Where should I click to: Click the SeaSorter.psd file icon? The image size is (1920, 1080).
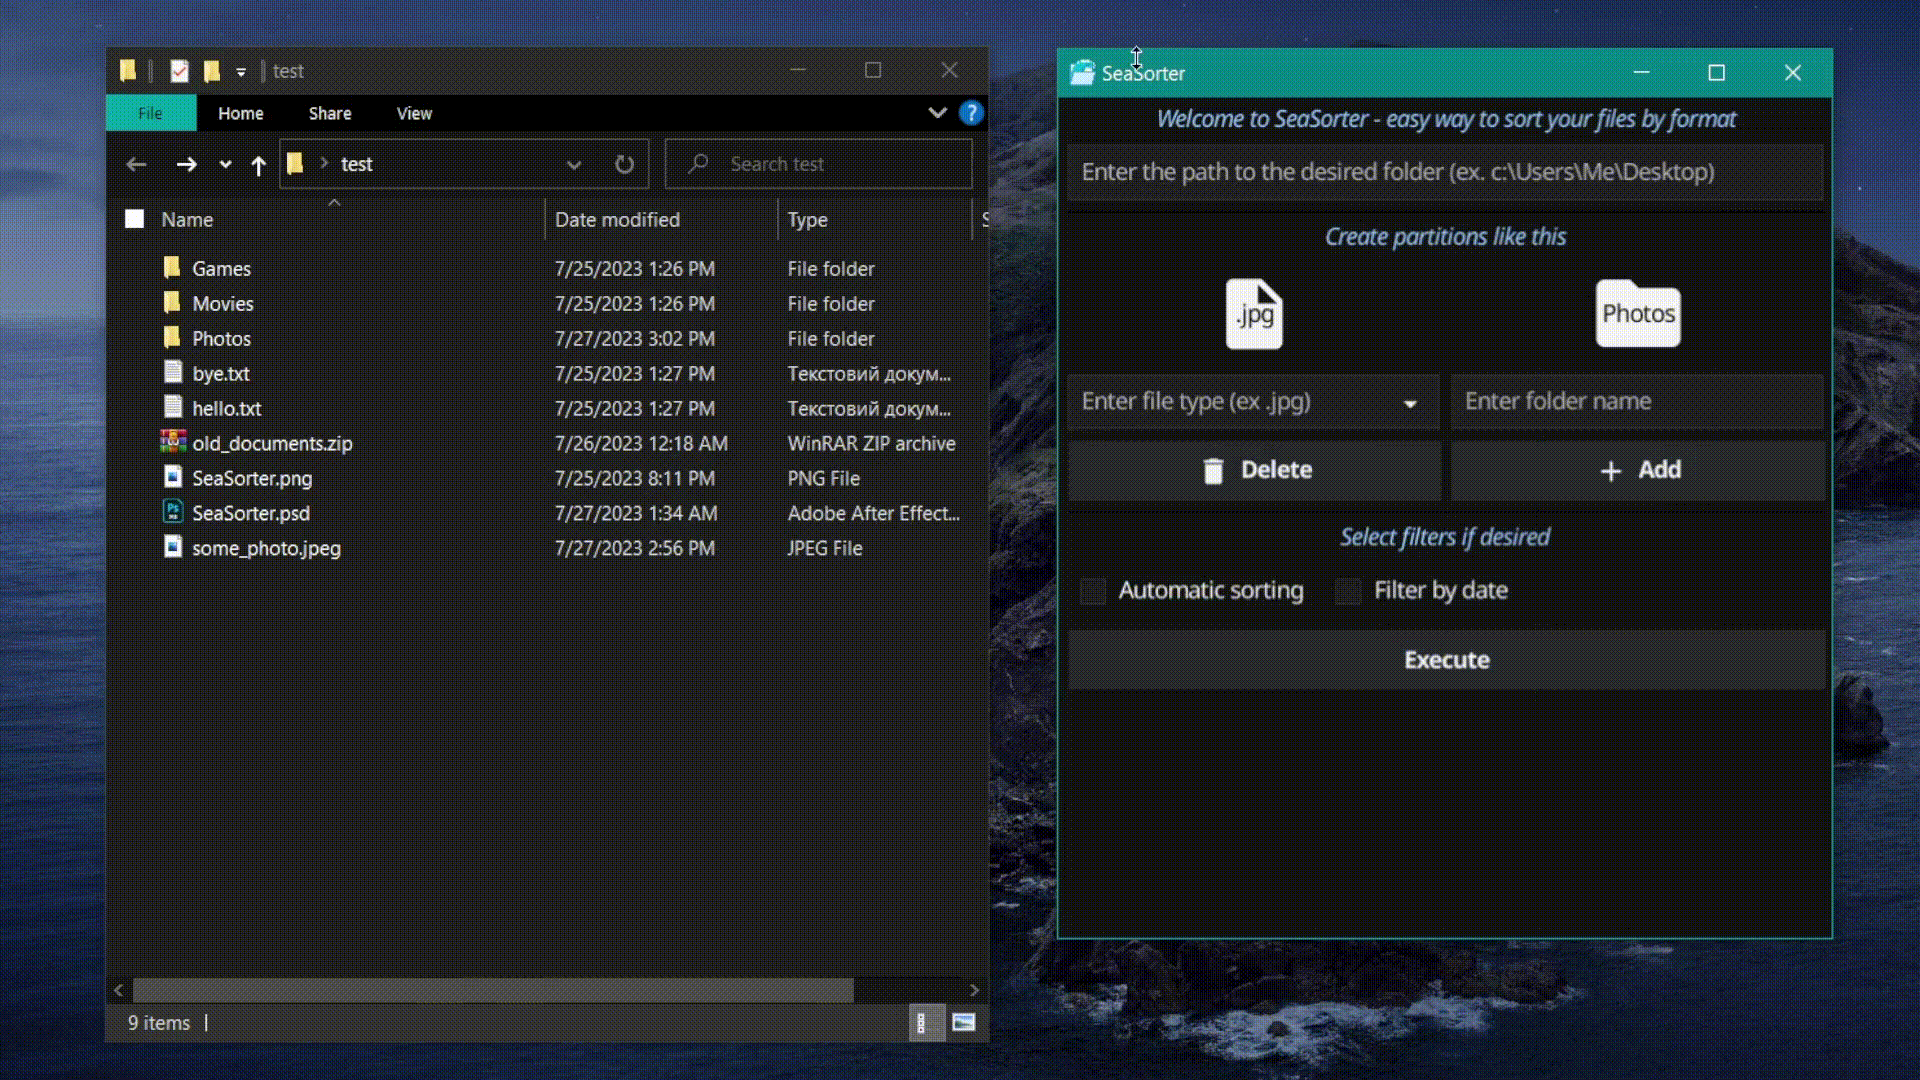[x=173, y=512]
